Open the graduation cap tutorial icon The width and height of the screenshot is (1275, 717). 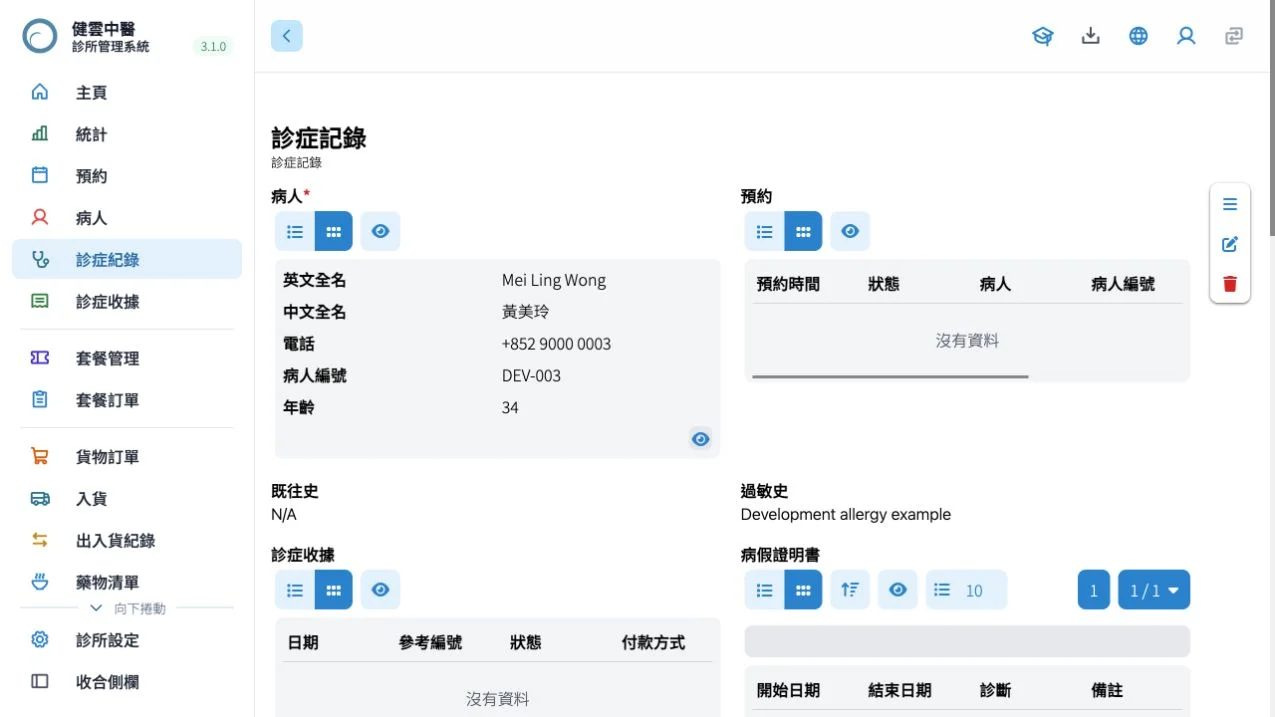[1043, 36]
